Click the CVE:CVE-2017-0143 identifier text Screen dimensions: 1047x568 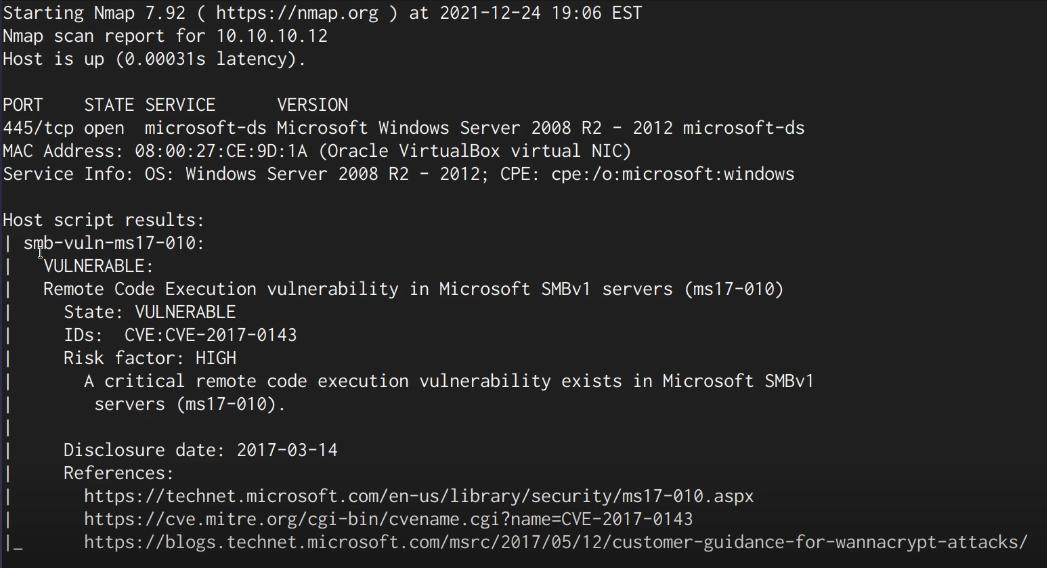pos(210,335)
